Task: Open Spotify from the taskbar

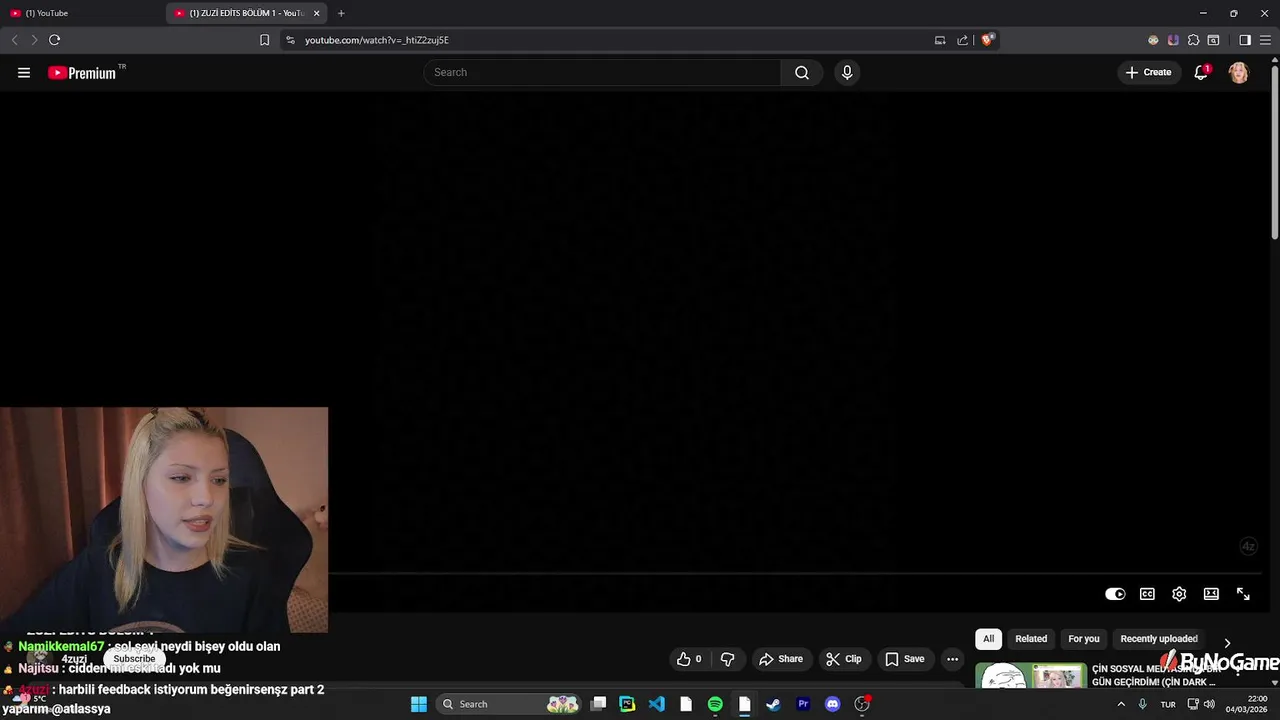Action: tap(715, 704)
